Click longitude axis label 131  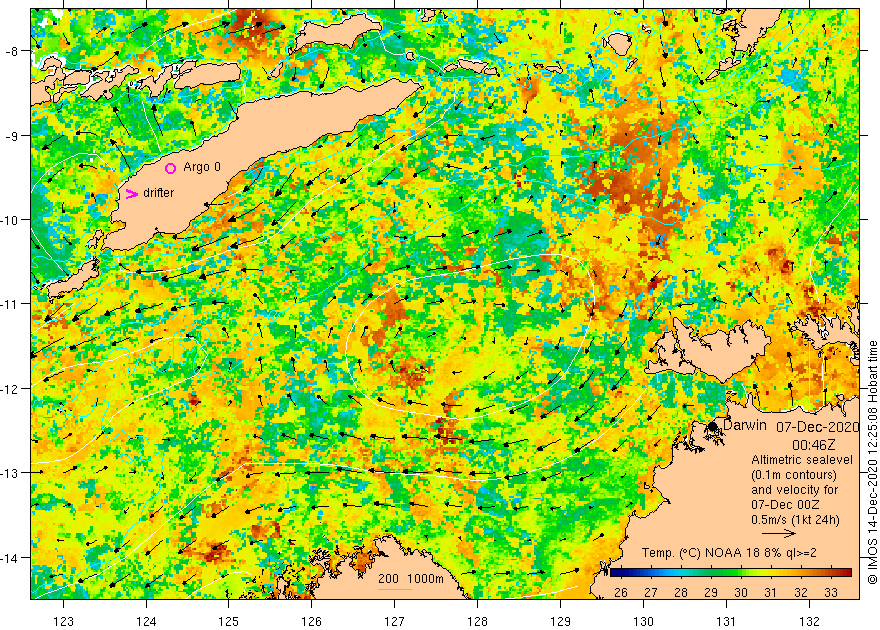click(x=726, y=621)
